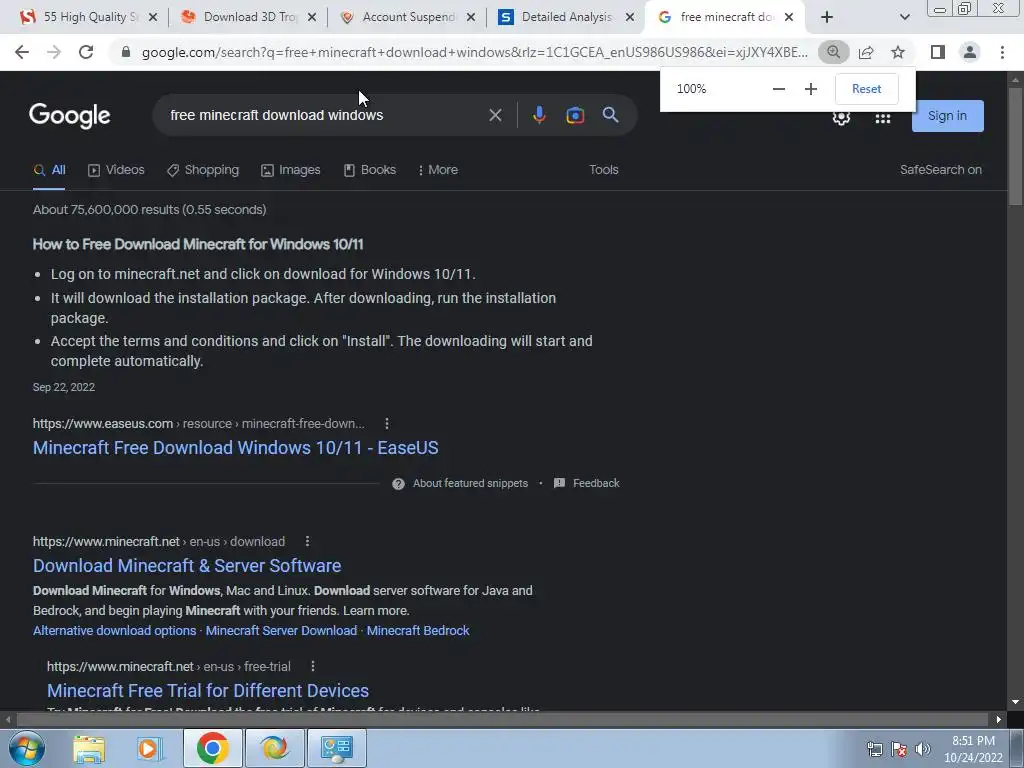This screenshot has width=1024, height=768.
Task: Select the Shopping search filter
Action: tap(202, 170)
